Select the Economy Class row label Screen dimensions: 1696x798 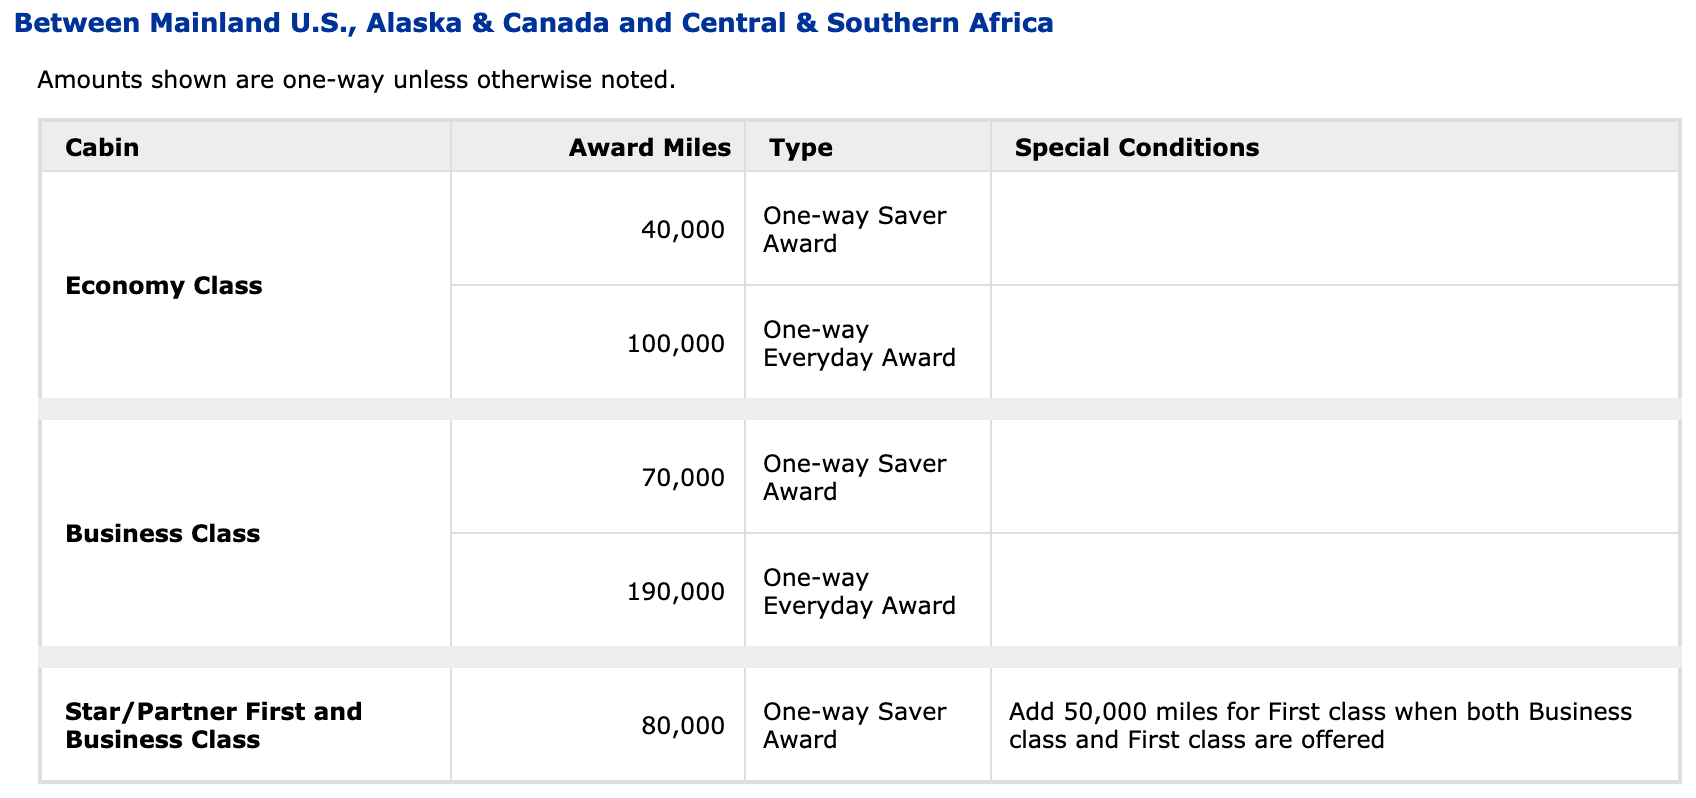(x=163, y=286)
